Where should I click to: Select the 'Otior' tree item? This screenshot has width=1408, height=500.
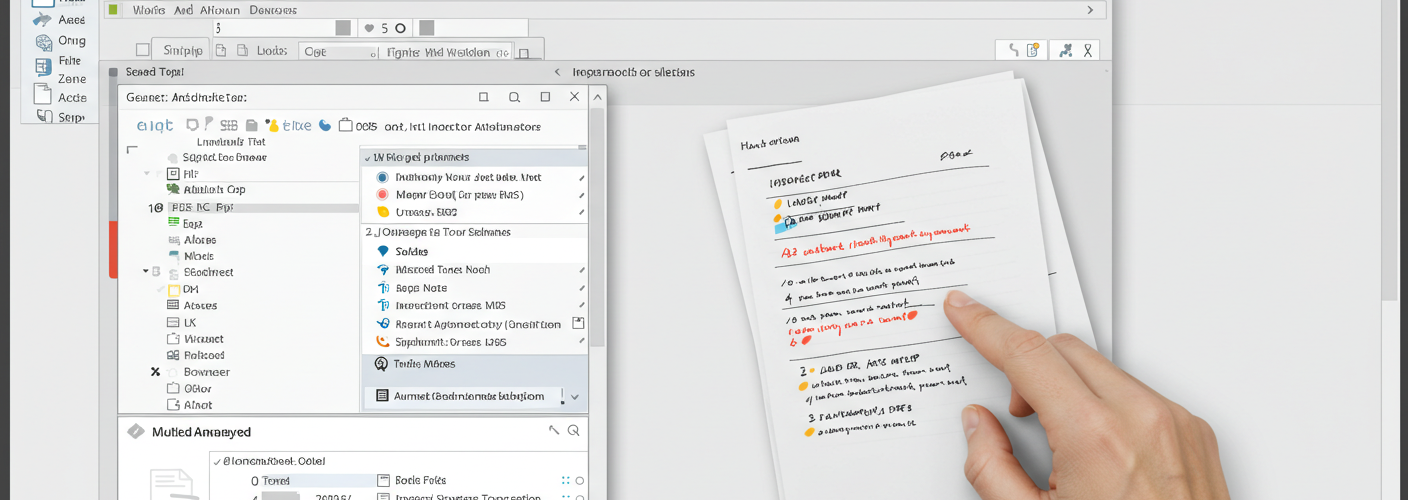(197, 388)
